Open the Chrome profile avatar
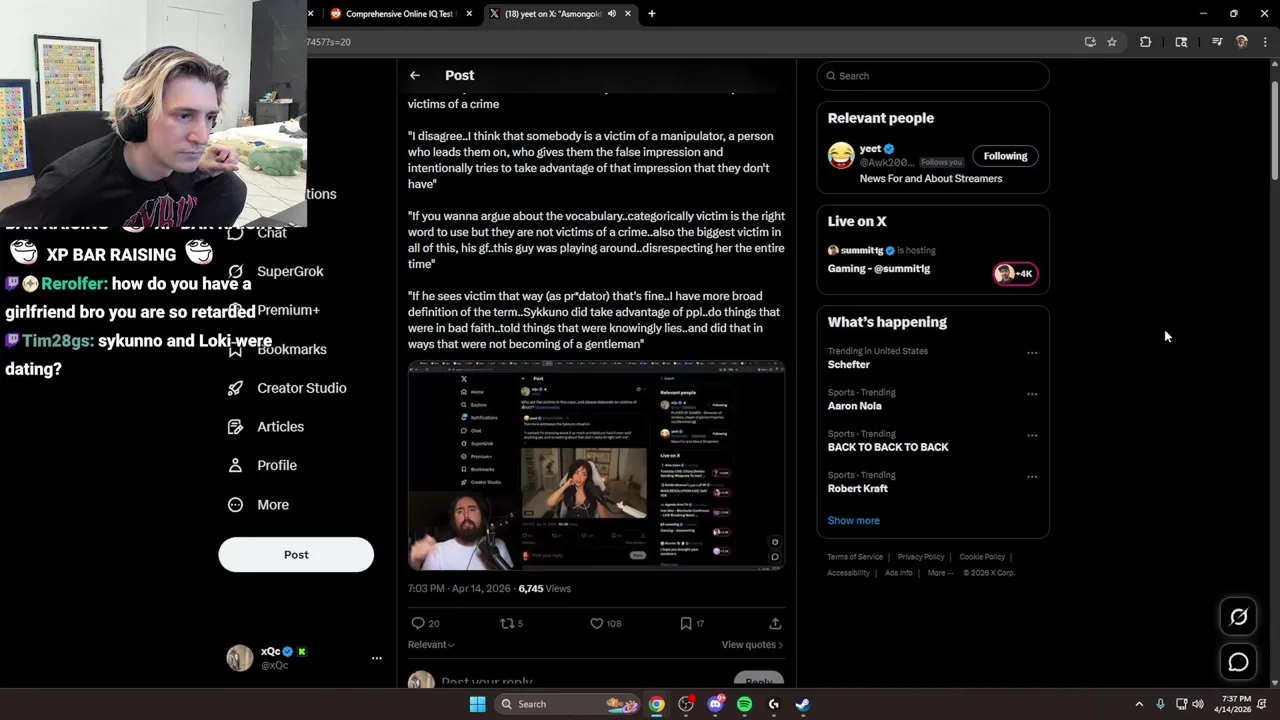Image resolution: width=1280 pixels, height=720 pixels. tap(1241, 42)
